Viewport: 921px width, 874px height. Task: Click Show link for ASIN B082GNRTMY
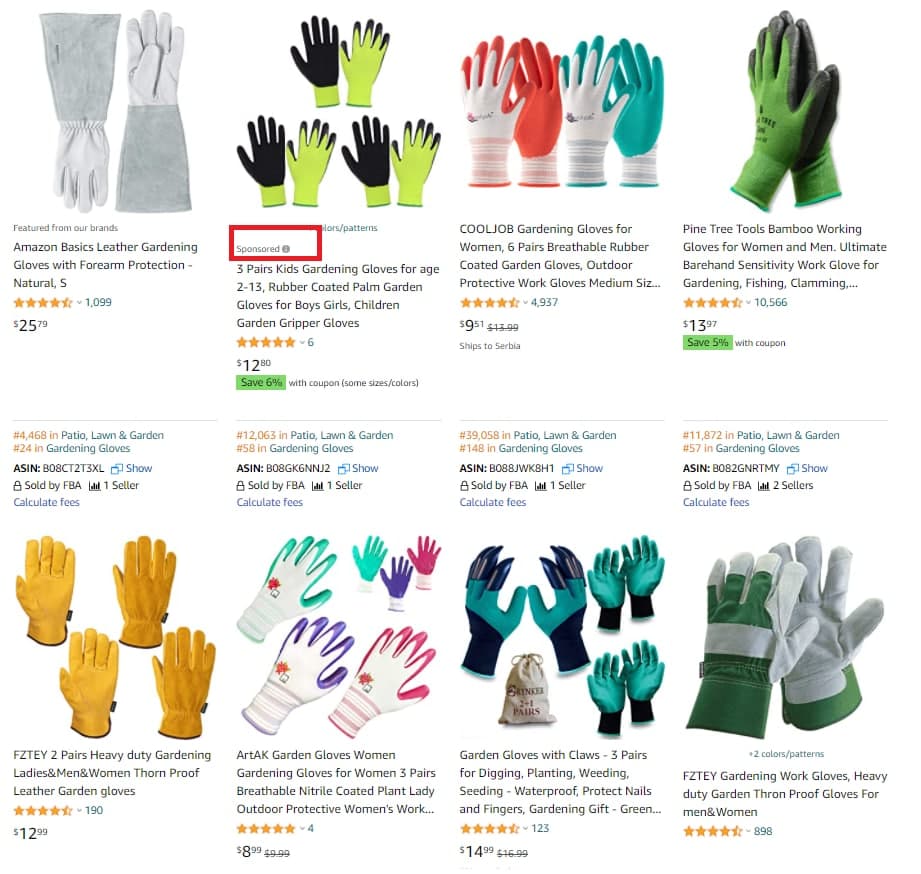[814, 469]
